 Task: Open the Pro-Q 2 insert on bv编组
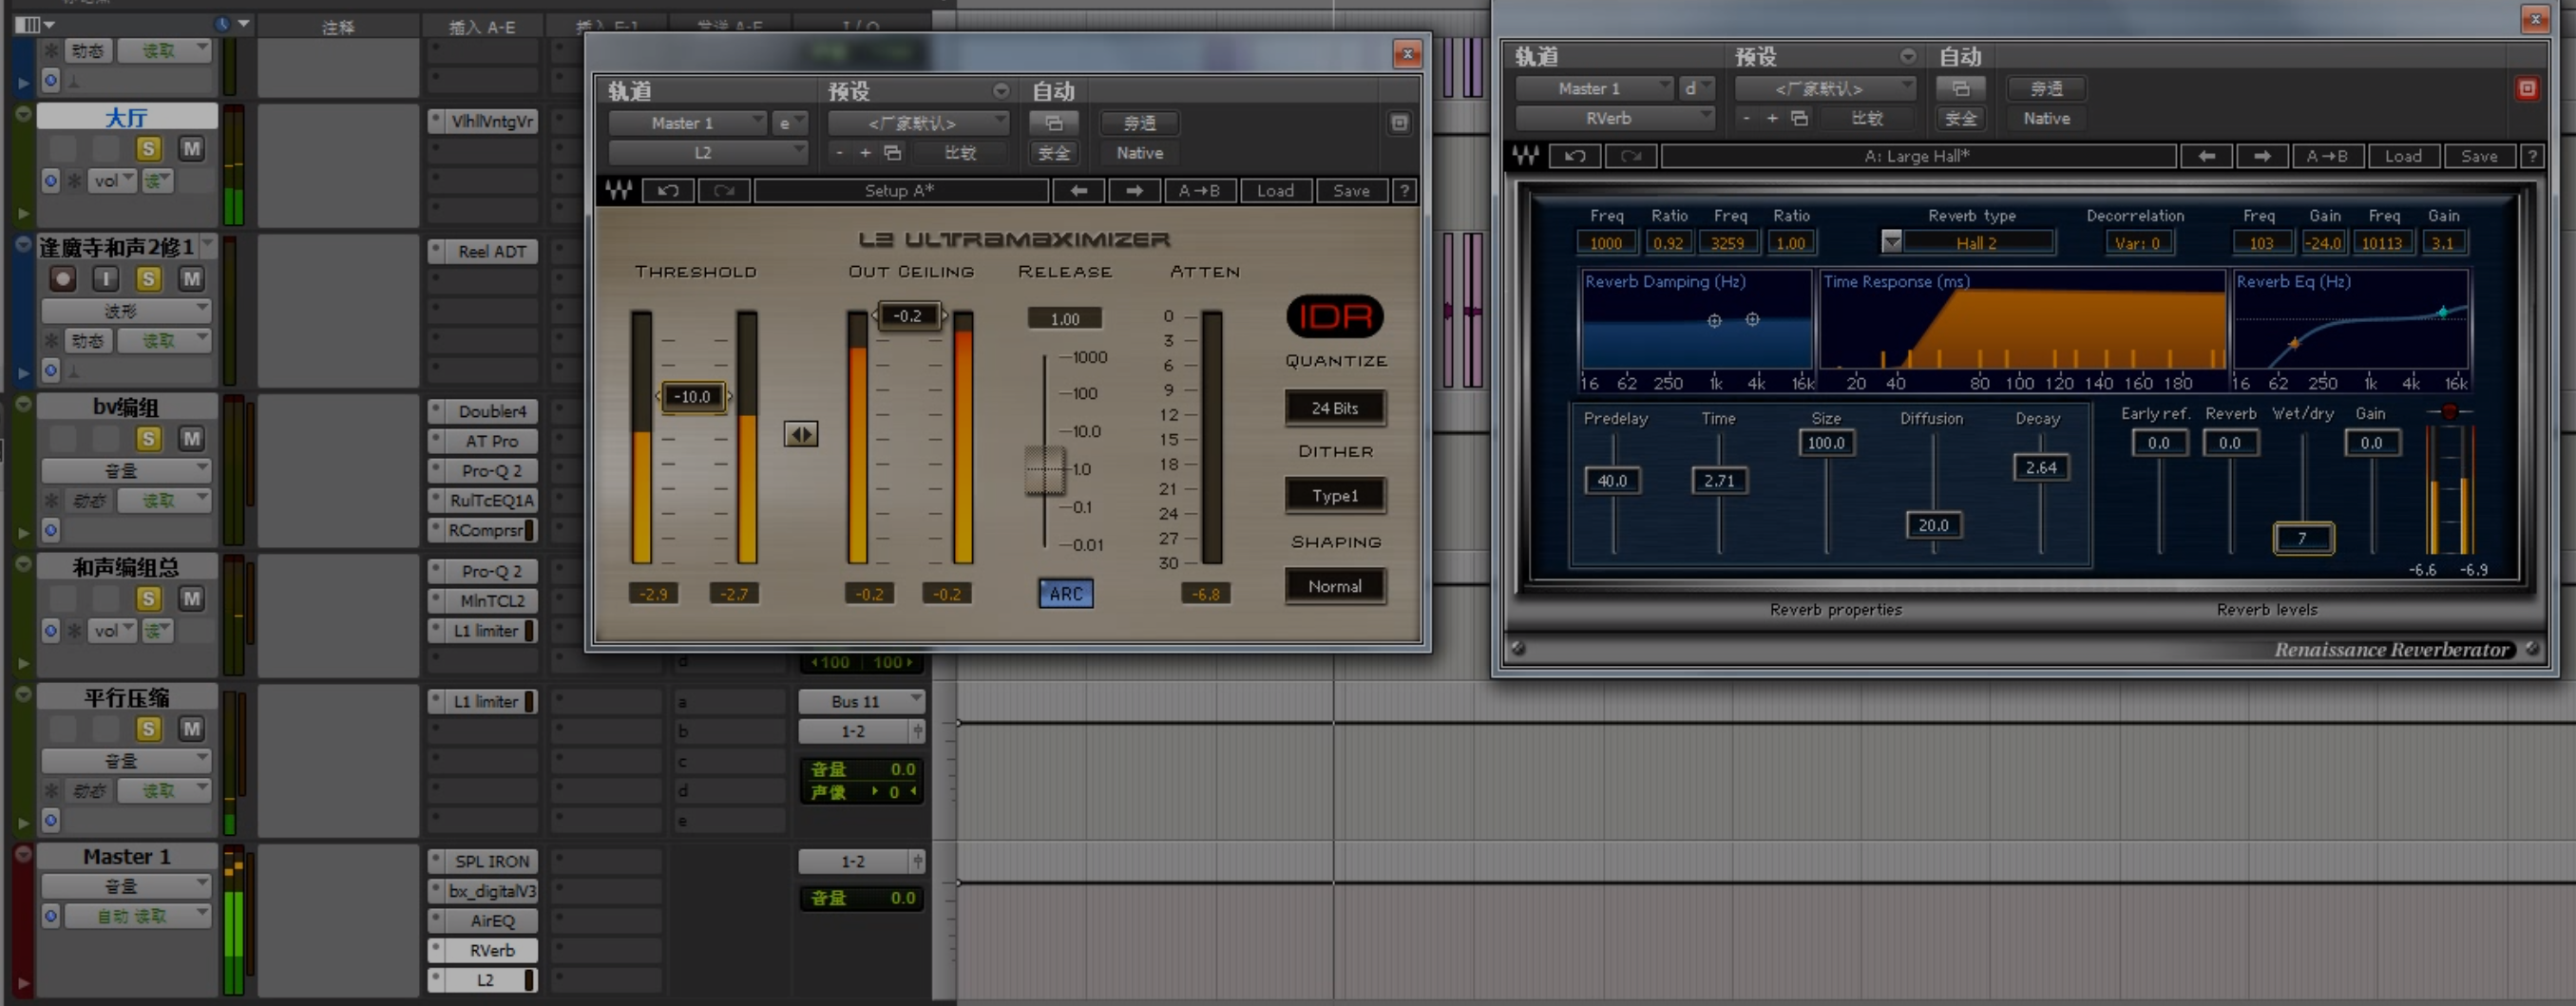(x=491, y=471)
